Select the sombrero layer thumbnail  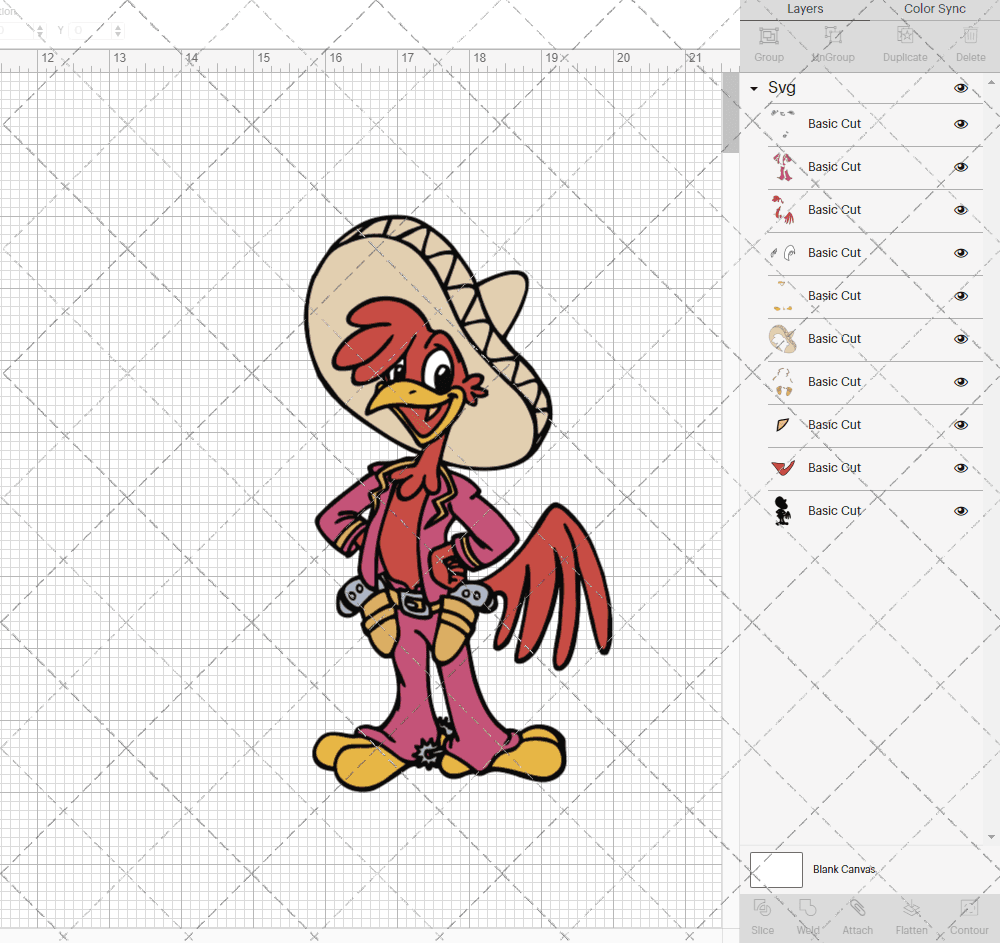pyautogui.click(x=783, y=339)
